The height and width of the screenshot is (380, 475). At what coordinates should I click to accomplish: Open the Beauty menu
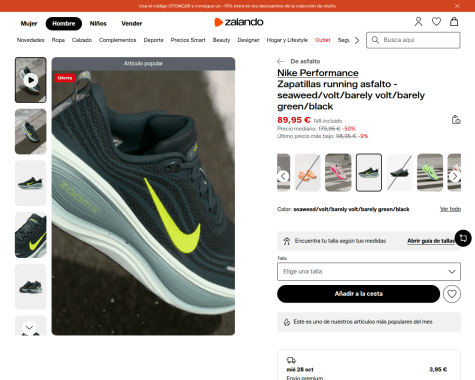(221, 40)
